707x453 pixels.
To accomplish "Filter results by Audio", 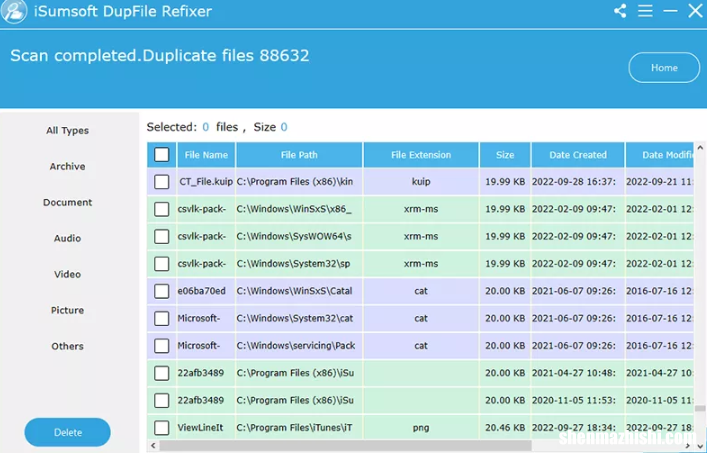I will (x=68, y=238).
